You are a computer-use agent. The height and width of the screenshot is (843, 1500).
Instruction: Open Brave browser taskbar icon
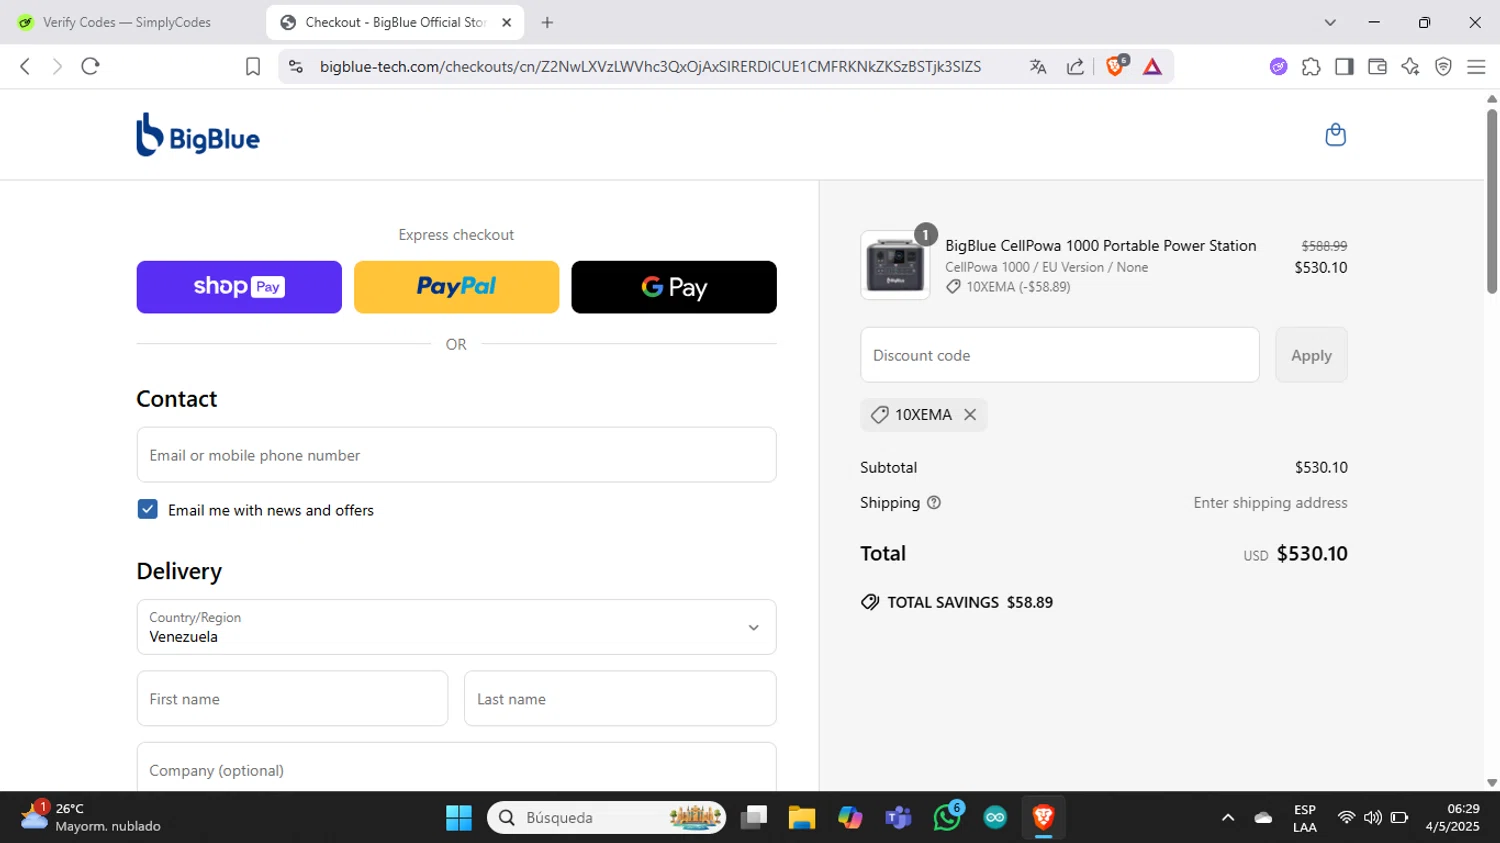[x=1044, y=818]
